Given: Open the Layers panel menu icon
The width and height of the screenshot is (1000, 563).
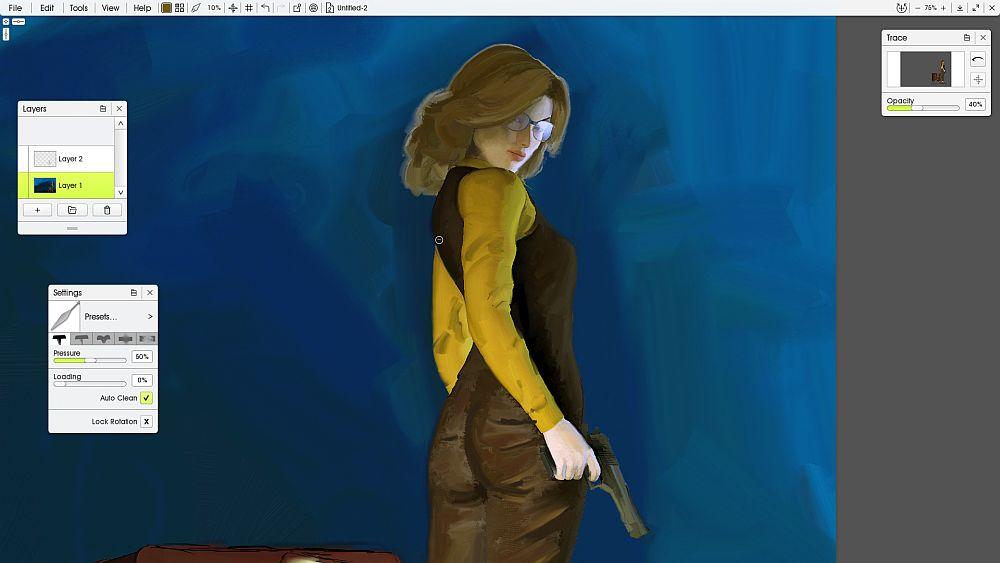Looking at the screenshot, I should tap(103, 109).
